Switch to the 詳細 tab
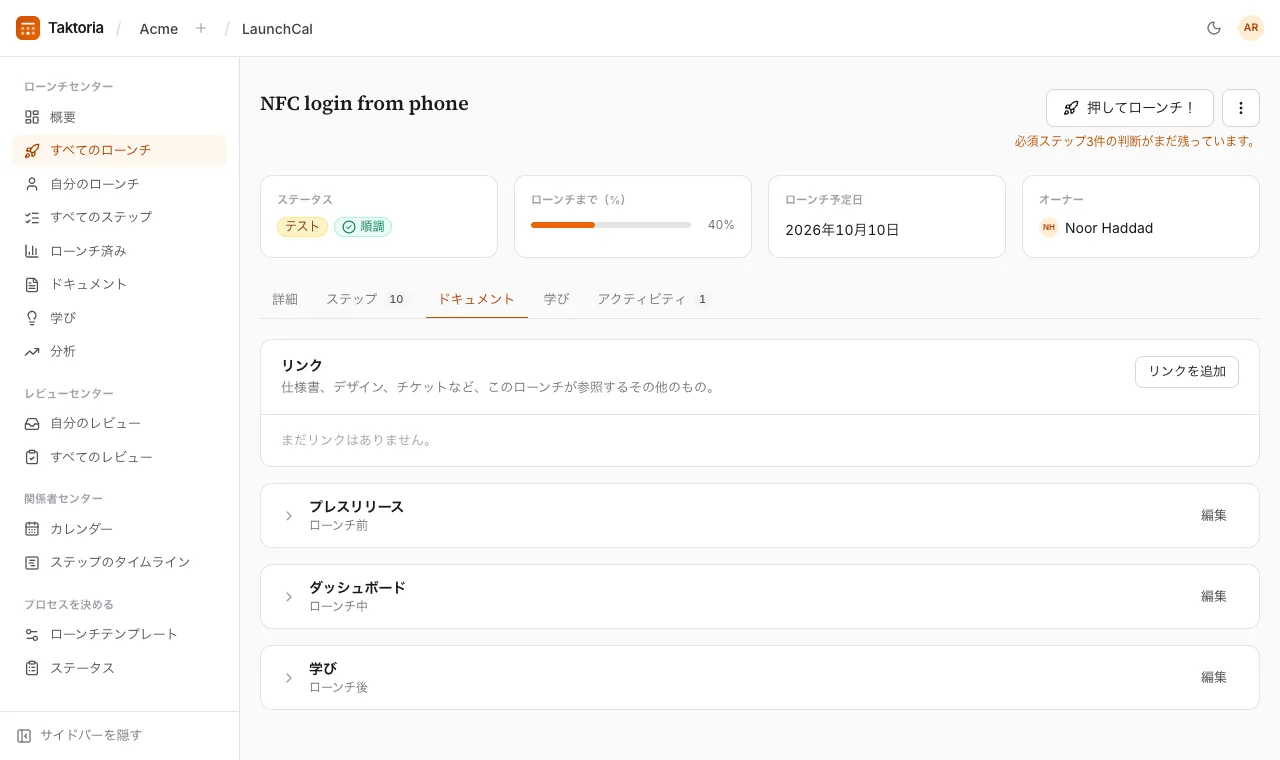 pyautogui.click(x=285, y=299)
